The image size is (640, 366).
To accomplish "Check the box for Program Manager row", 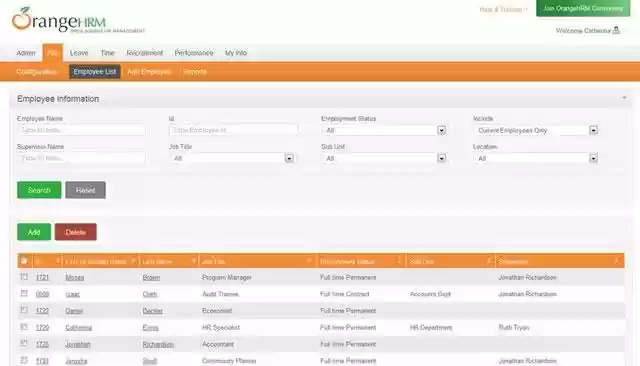I will point(24,277).
